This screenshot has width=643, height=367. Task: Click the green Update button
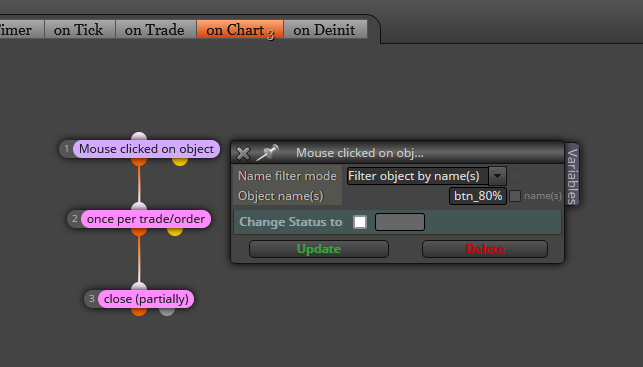click(319, 249)
